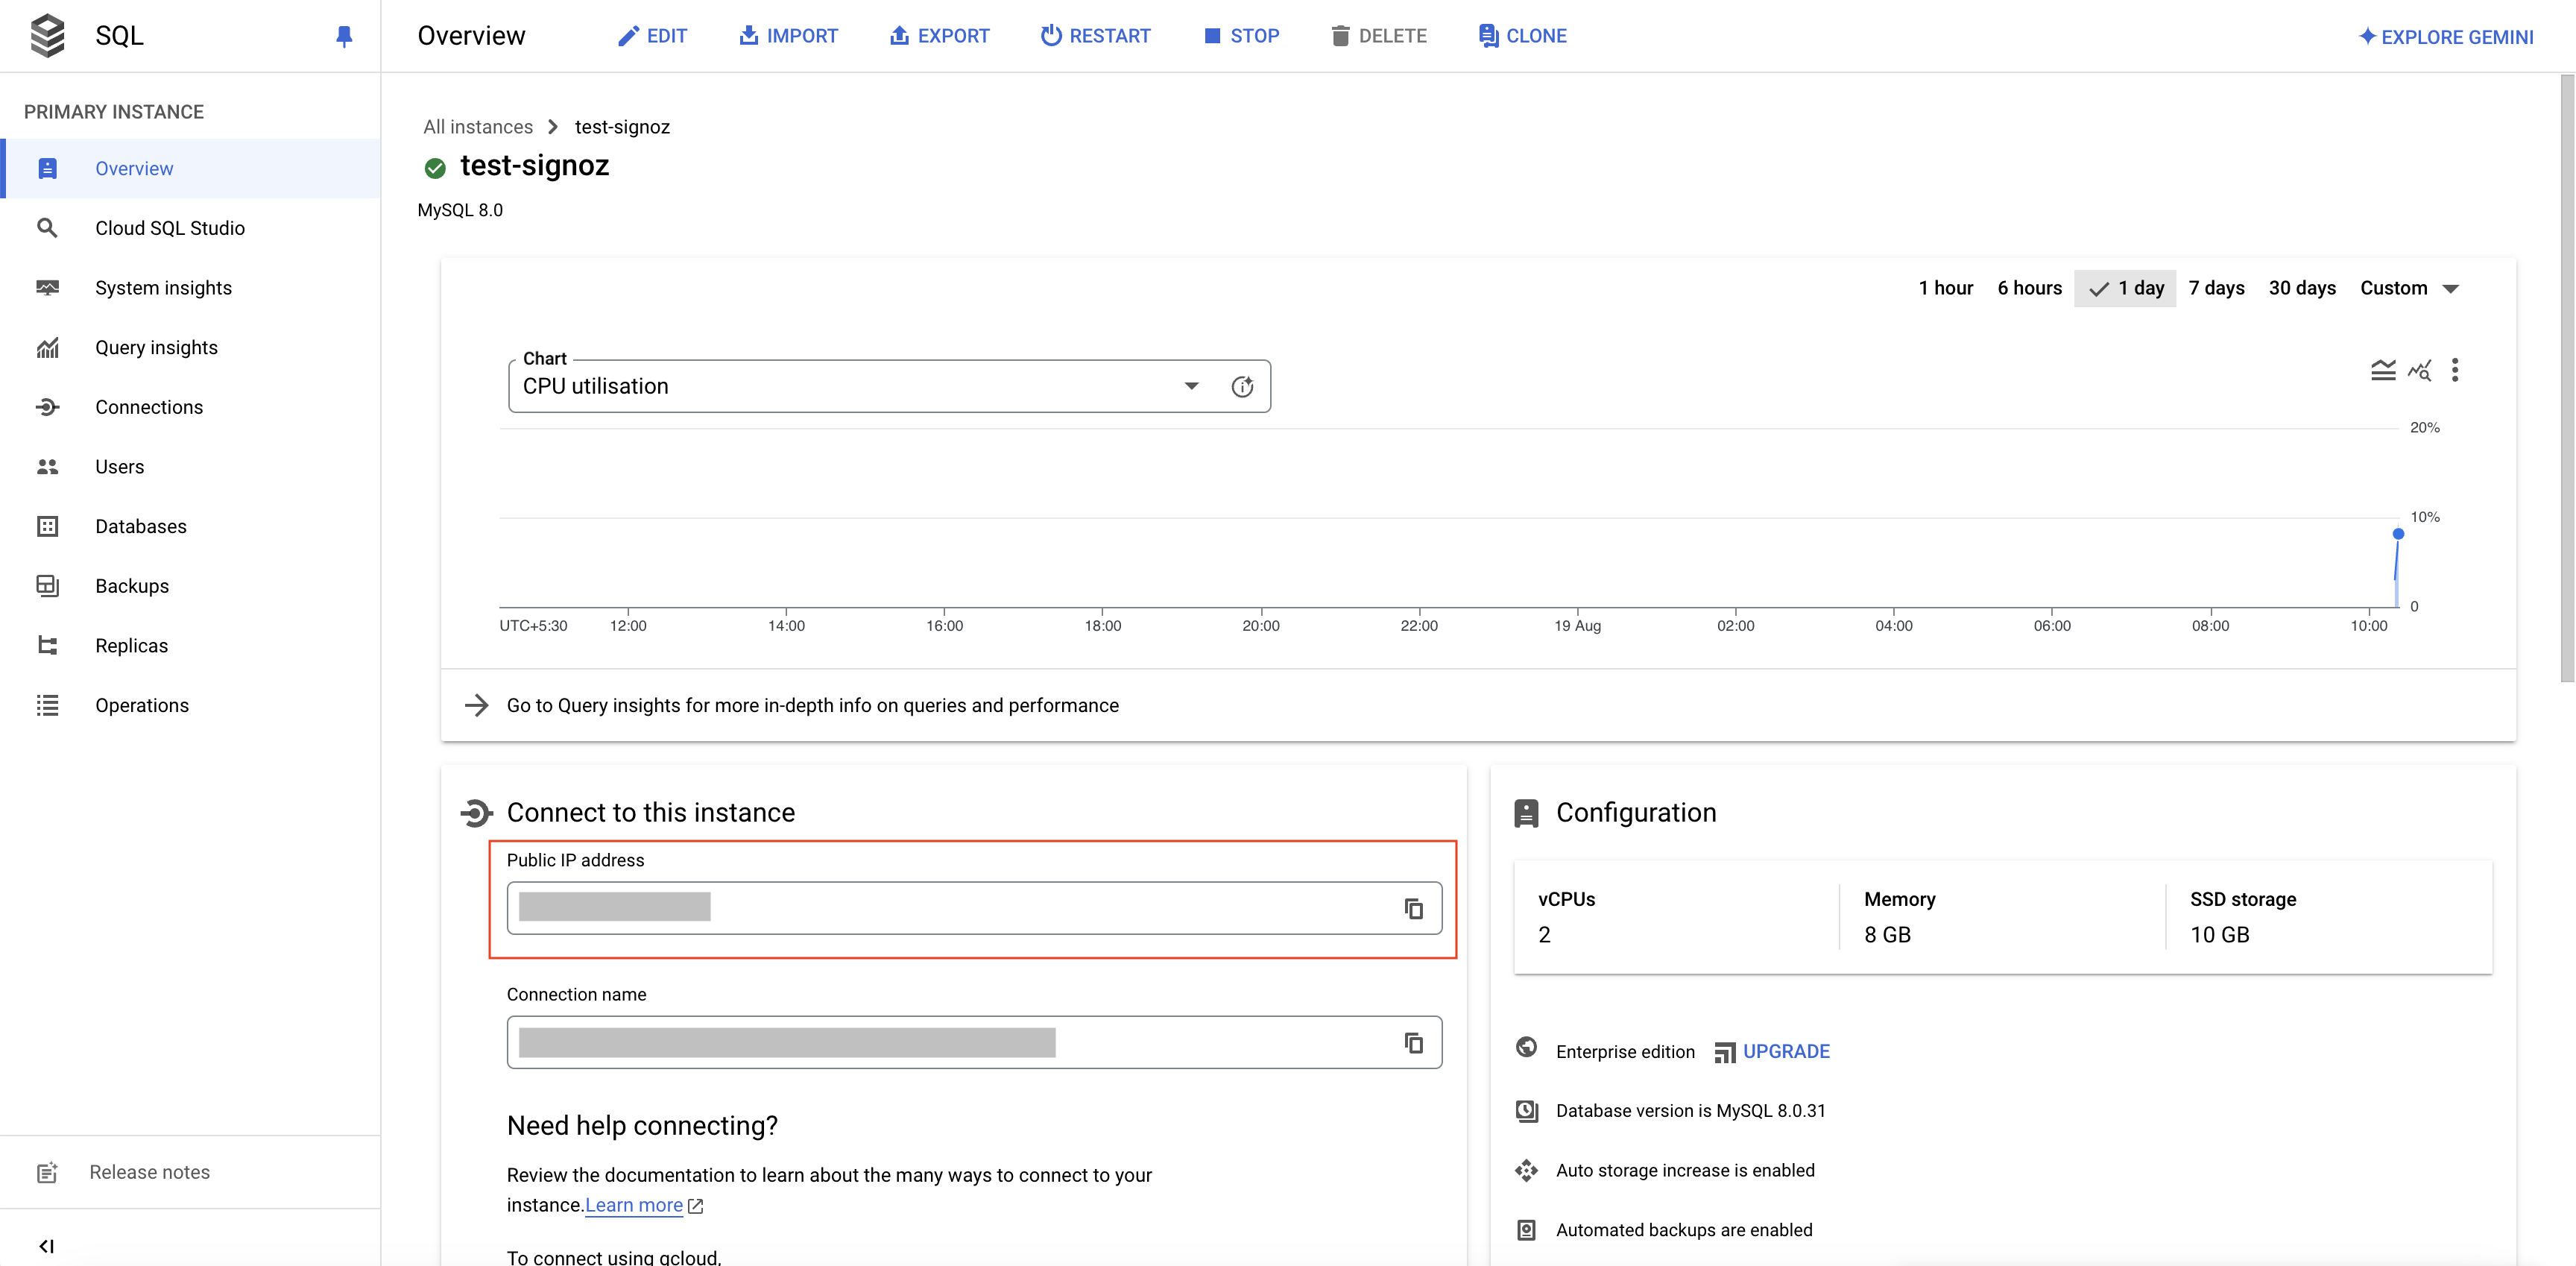This screenshot has width=2576, height=1266.
Task: Click the Users people icon
Action: tap(47, 467)
